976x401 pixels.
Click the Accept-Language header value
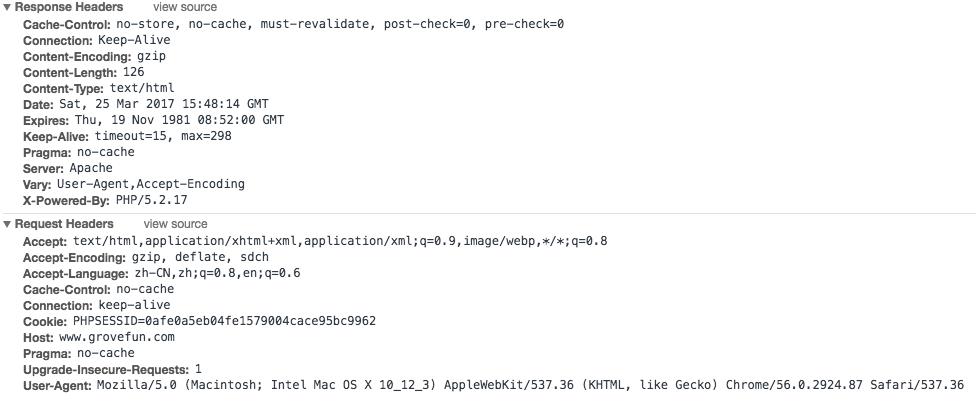click(x=217, y=273)
